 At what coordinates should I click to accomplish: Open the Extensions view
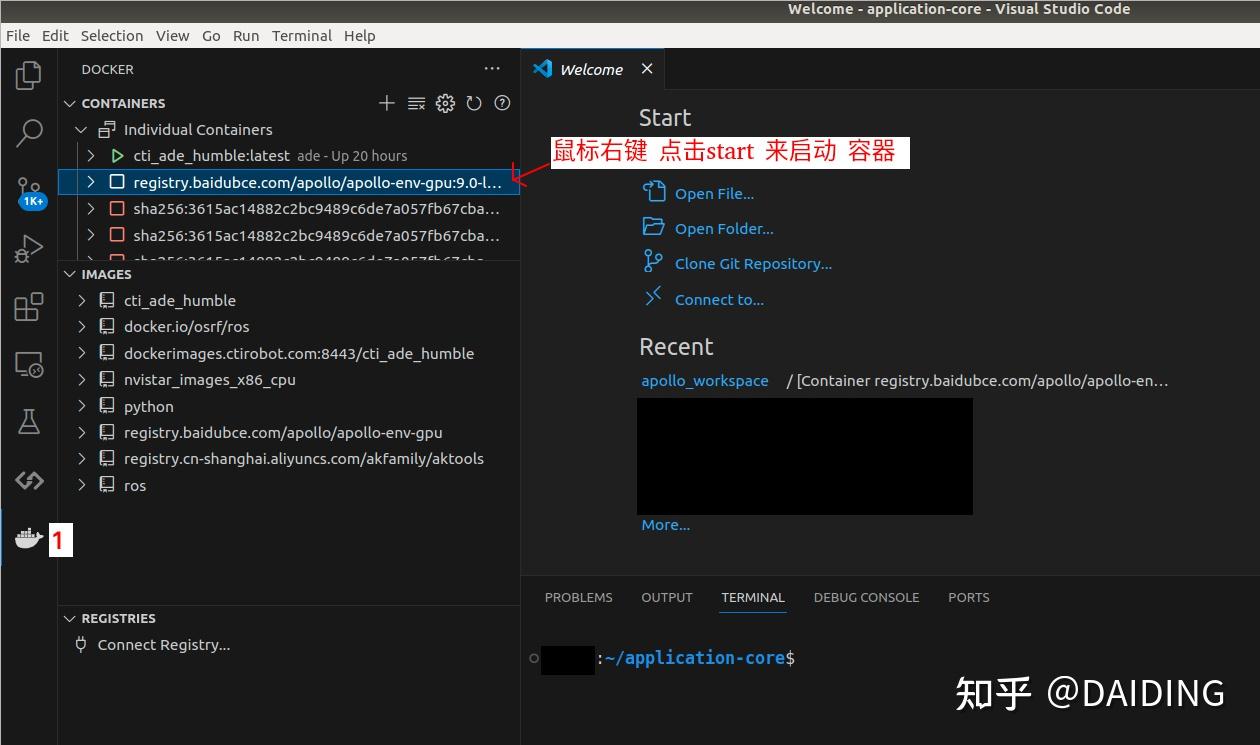[x=29, y=307]
